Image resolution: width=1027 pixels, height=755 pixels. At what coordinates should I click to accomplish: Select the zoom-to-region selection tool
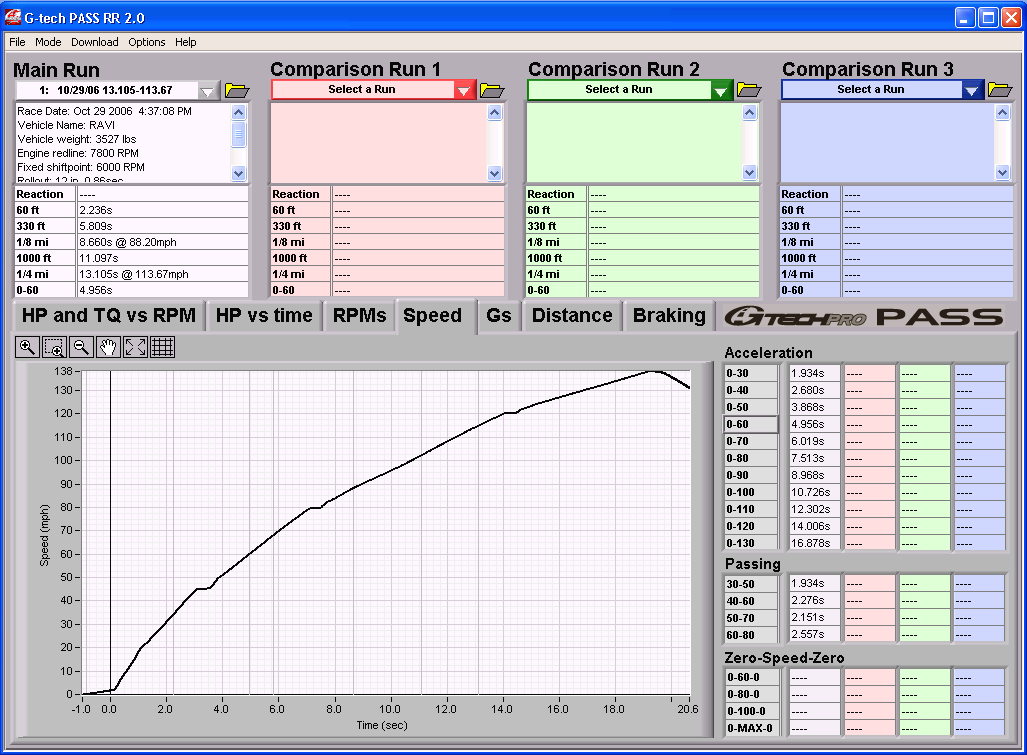click(54, 347)
